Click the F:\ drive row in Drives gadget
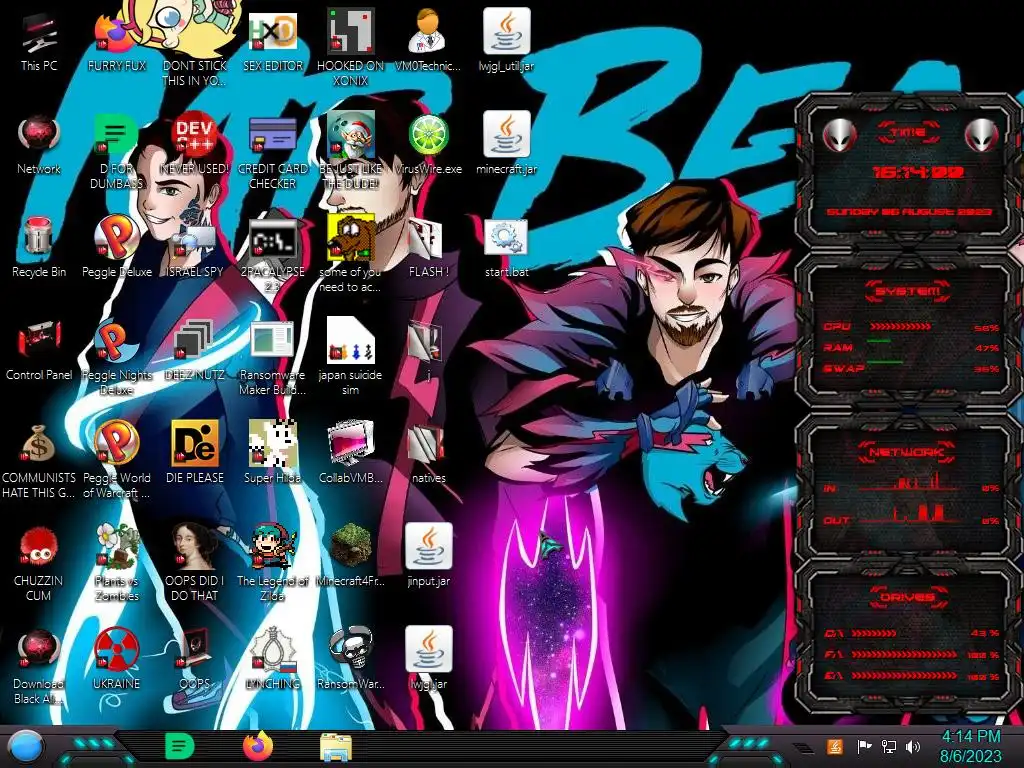Image resolution: width=1024 pixels, height=768 pixels. (x=911, y=654)
